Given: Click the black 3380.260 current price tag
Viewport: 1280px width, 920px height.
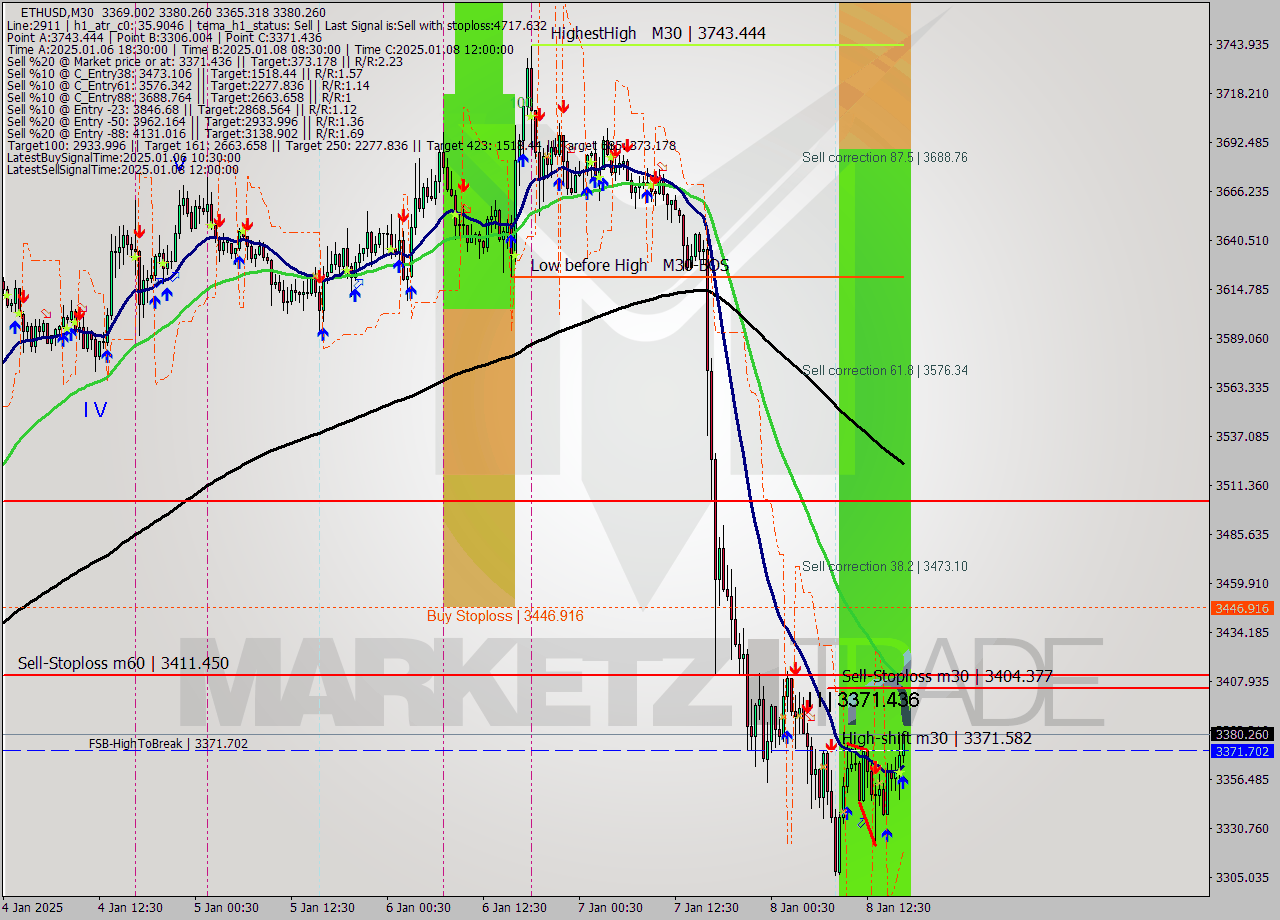Looking at the screenshot, I should pyautogui.click(x=1240, y=733).
